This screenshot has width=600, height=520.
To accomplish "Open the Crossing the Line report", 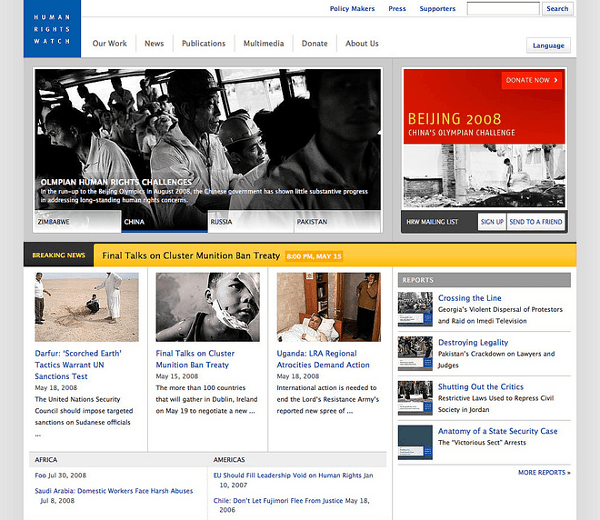I will (x=470, y=298).
